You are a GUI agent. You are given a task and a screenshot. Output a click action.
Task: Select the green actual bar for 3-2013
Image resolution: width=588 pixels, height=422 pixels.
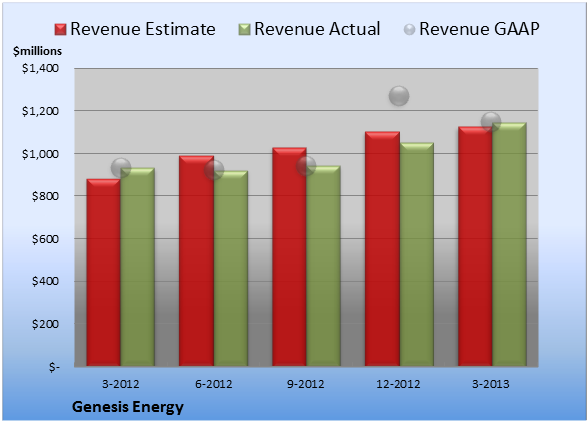[x=509, y=244]
